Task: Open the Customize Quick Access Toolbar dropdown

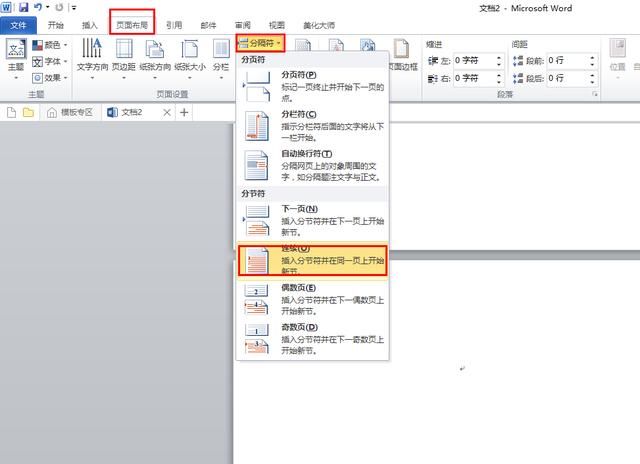Action: [x=73, y=7]
